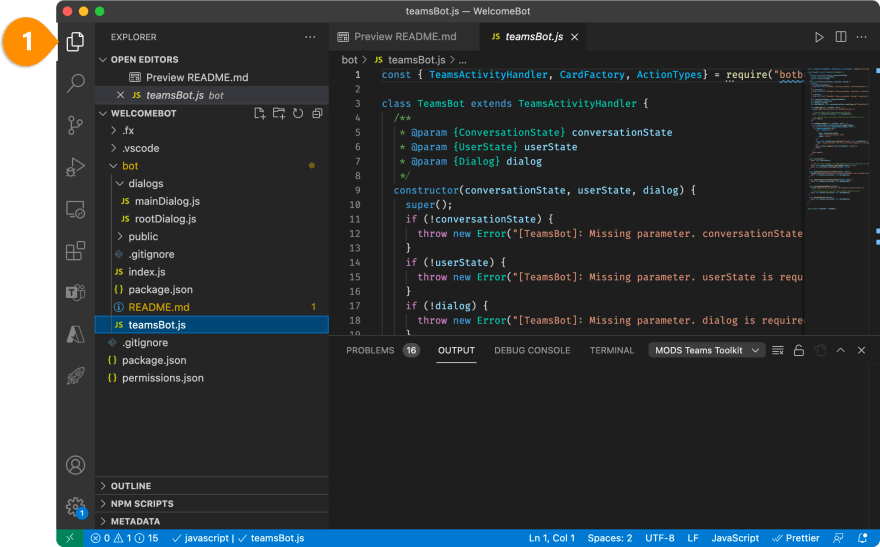Change indentation via Spaces: 2
Viewport: 880px width, 547px height.
pyautogui.click(x=610, y=538)
